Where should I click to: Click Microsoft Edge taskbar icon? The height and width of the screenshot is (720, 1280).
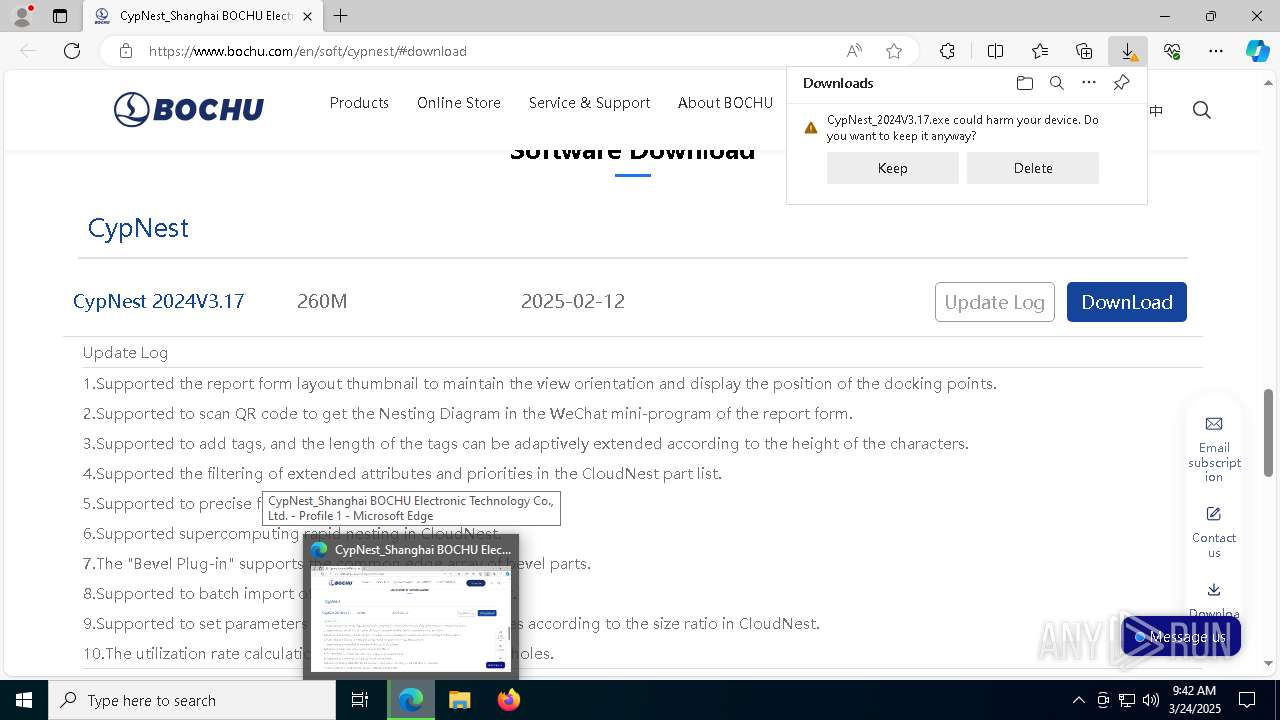[x=411, y=700]
